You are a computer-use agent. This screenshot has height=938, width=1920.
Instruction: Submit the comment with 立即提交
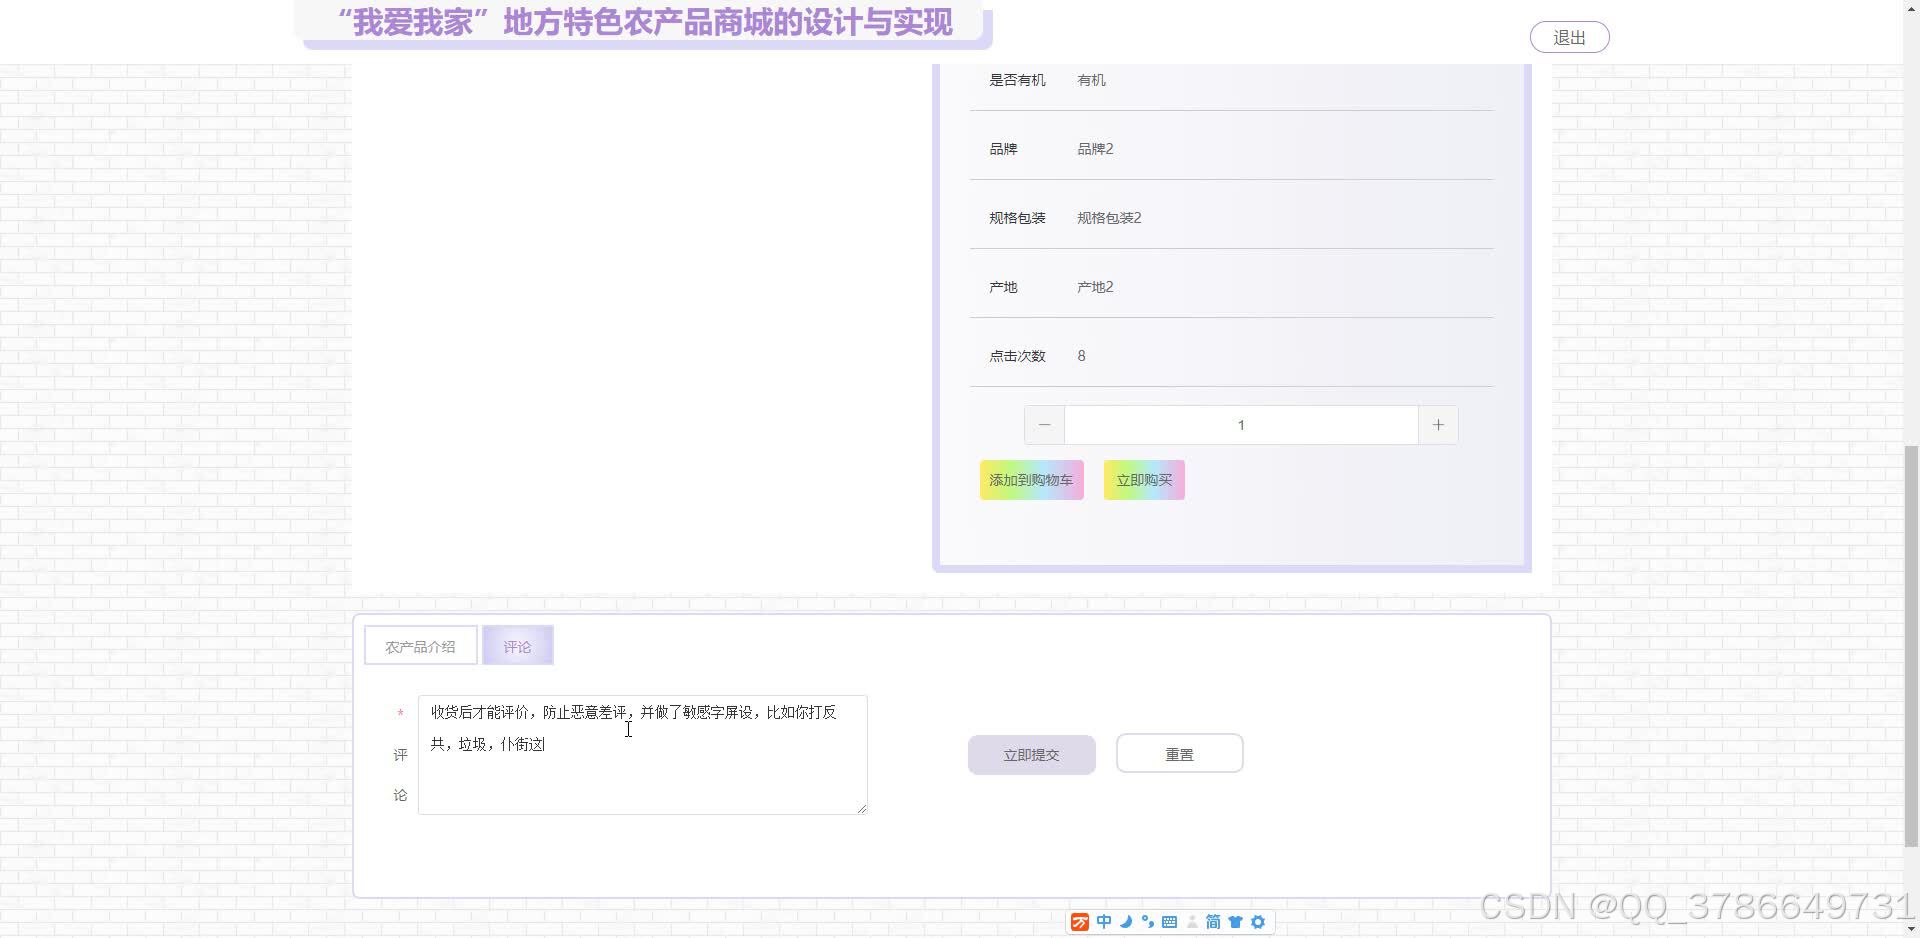click(1031, 754)
